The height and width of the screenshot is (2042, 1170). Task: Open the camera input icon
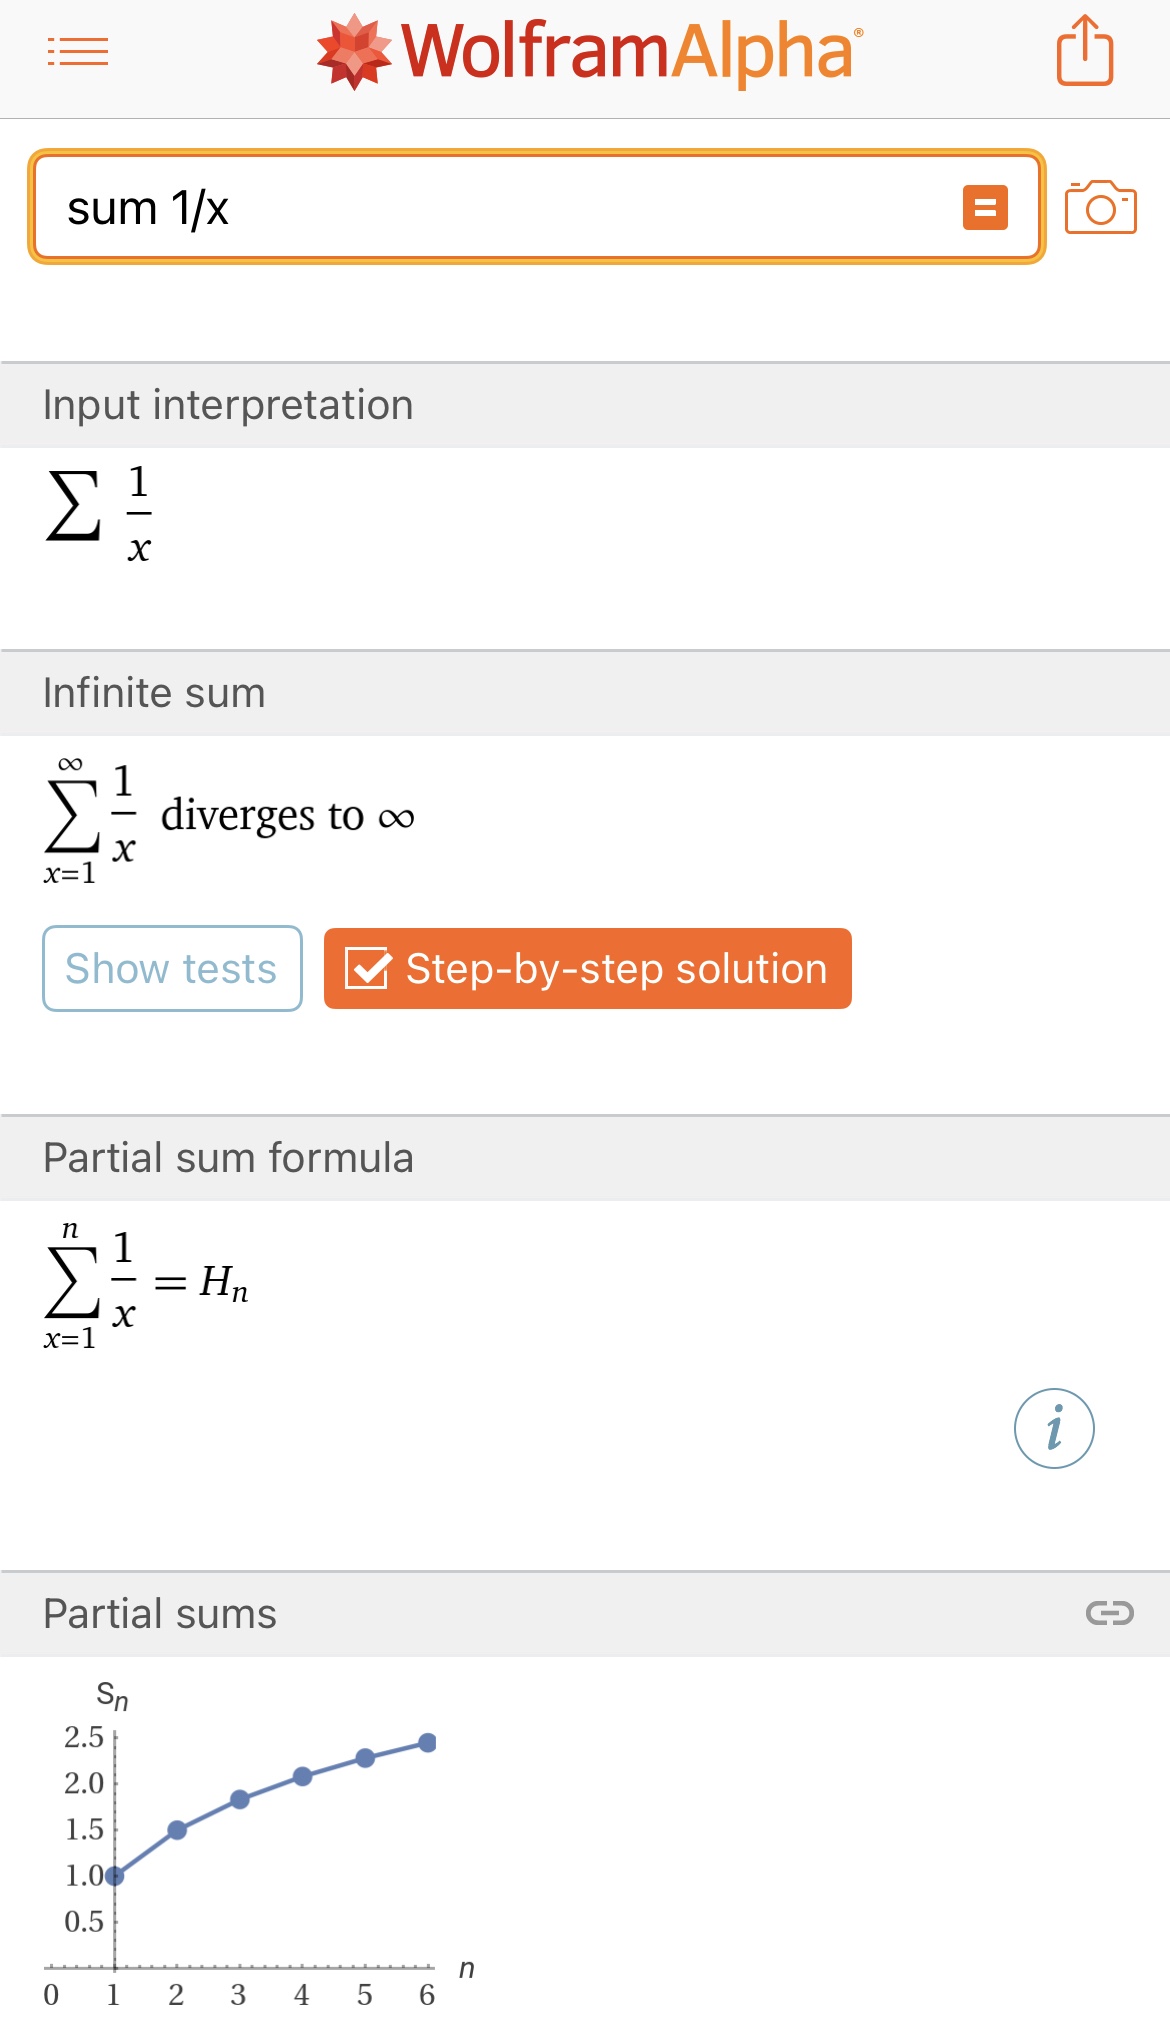[x=1100, y=207]
